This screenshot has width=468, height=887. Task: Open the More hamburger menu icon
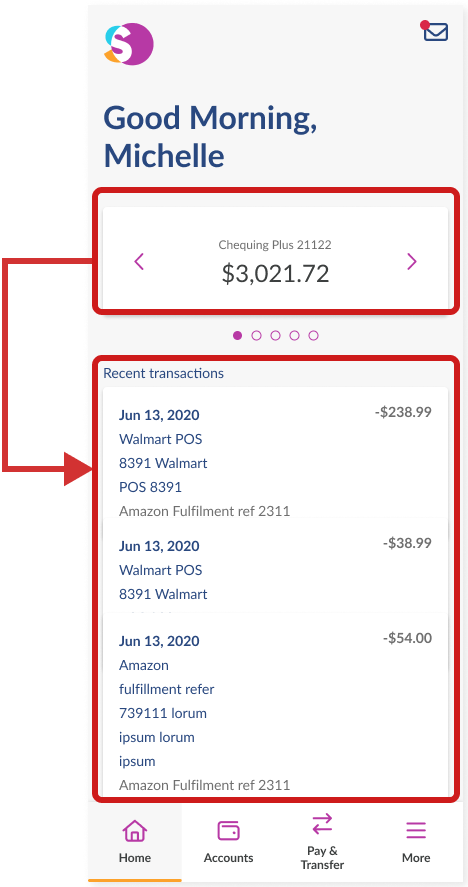(416, 830)
